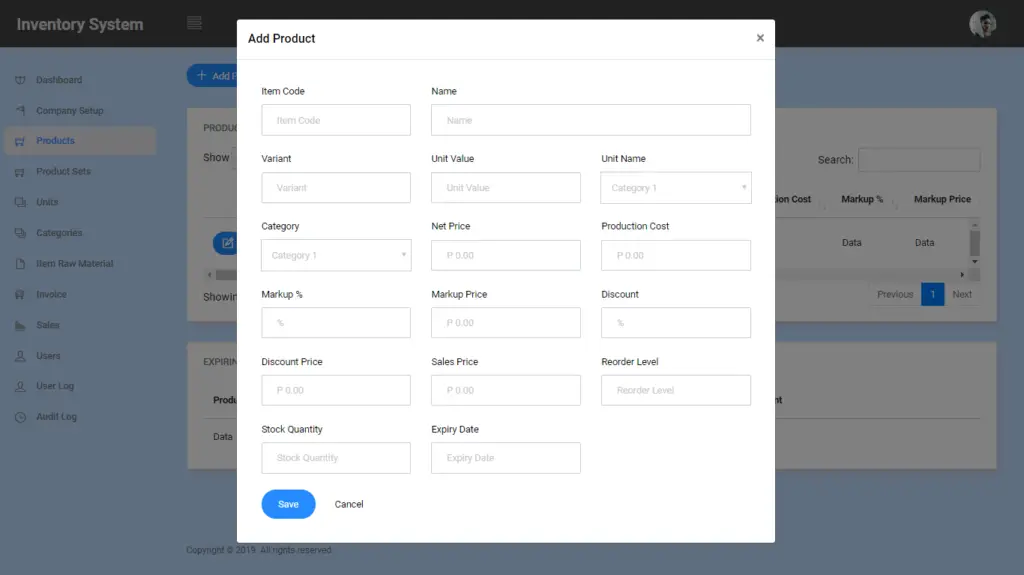Screen dimensions: 1024x575
Task: Open the Category dropdown in the form
Action: pyautogui.click(x=336, y=255)
